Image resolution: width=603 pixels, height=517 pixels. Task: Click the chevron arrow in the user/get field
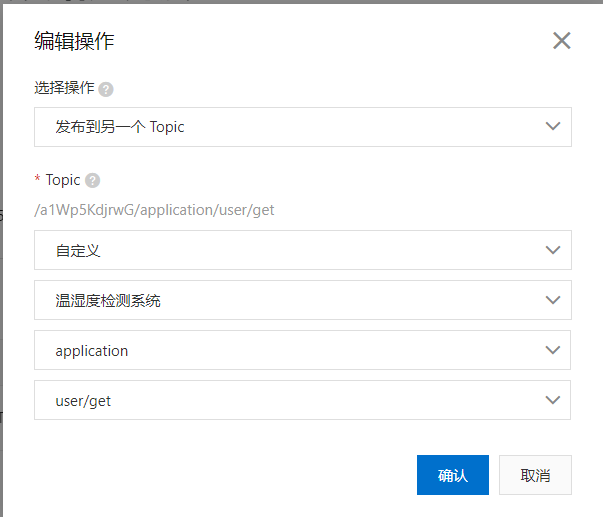552,400
